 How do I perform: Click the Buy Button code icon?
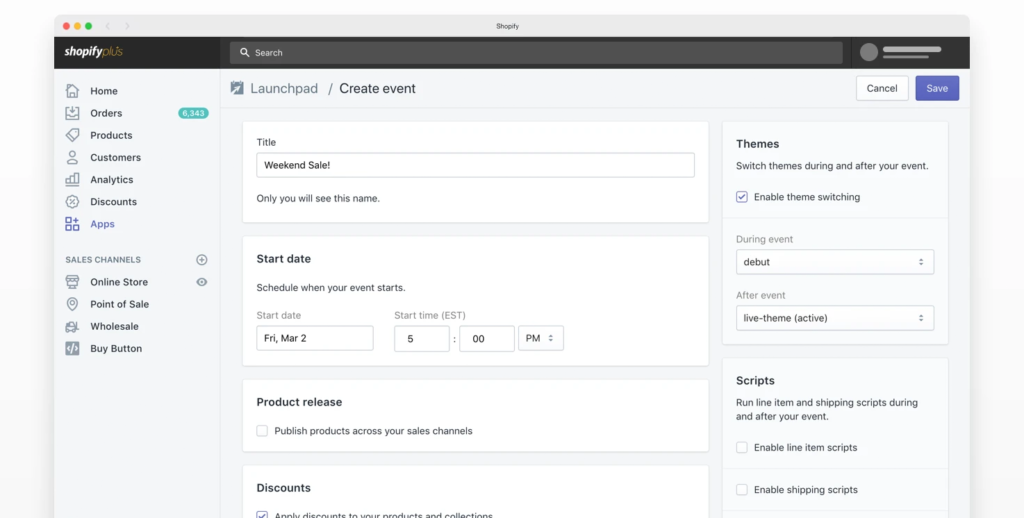point(72,349)
